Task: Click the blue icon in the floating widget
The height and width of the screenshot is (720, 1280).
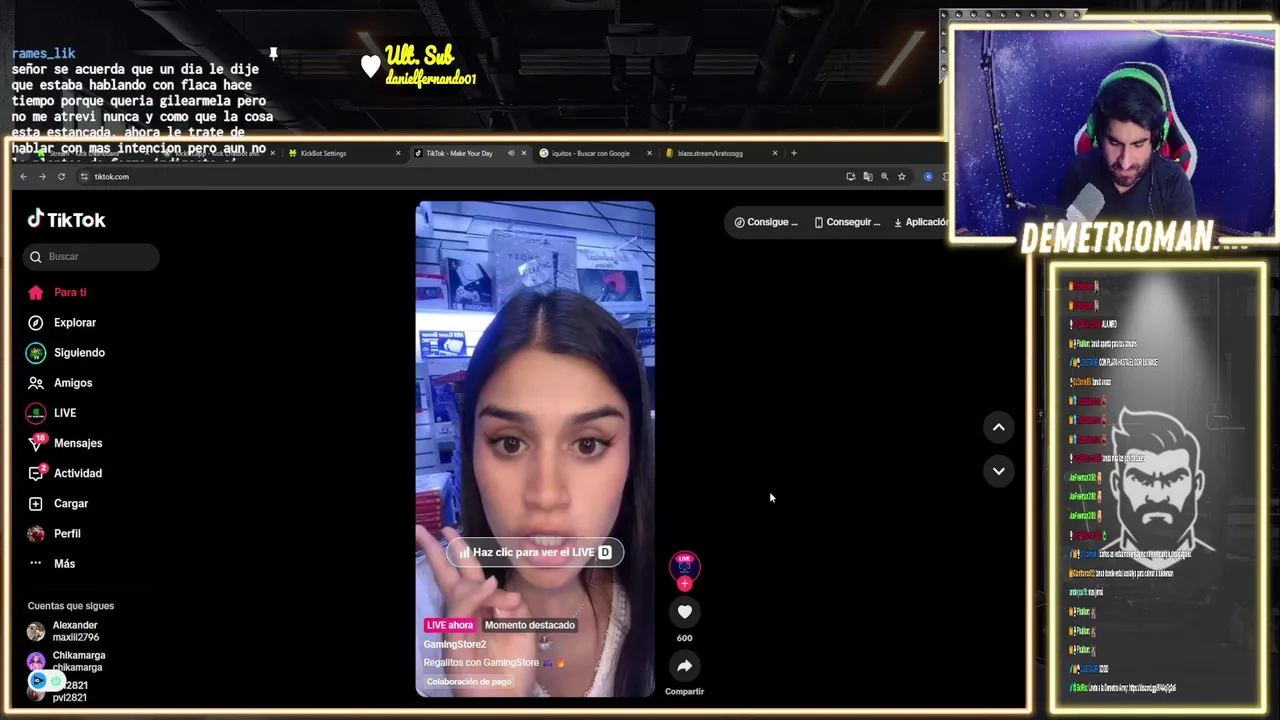Action: pos(38,681)
